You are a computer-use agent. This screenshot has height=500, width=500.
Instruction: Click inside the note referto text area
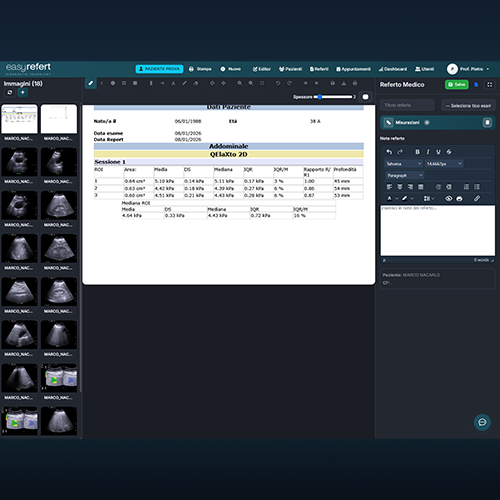437,231
